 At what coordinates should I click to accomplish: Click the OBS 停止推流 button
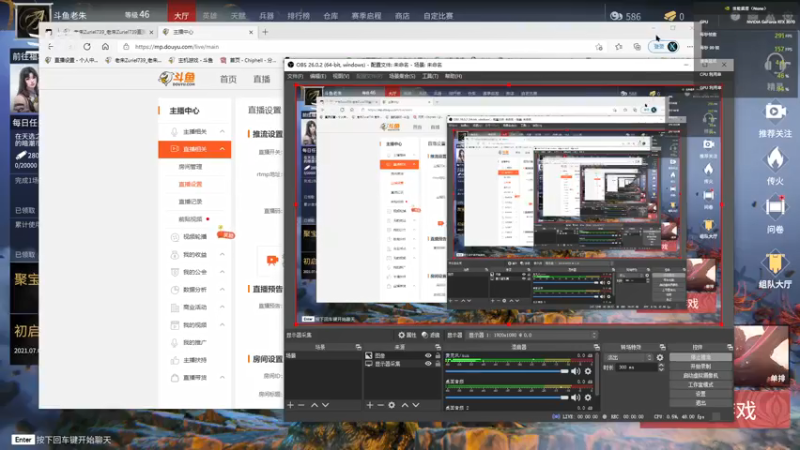[x=701, y=357]
